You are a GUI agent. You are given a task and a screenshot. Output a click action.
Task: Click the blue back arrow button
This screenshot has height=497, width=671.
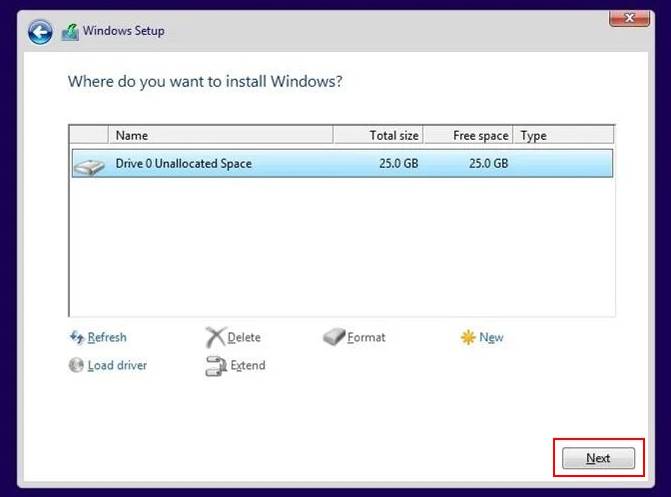tap(40, 32)
